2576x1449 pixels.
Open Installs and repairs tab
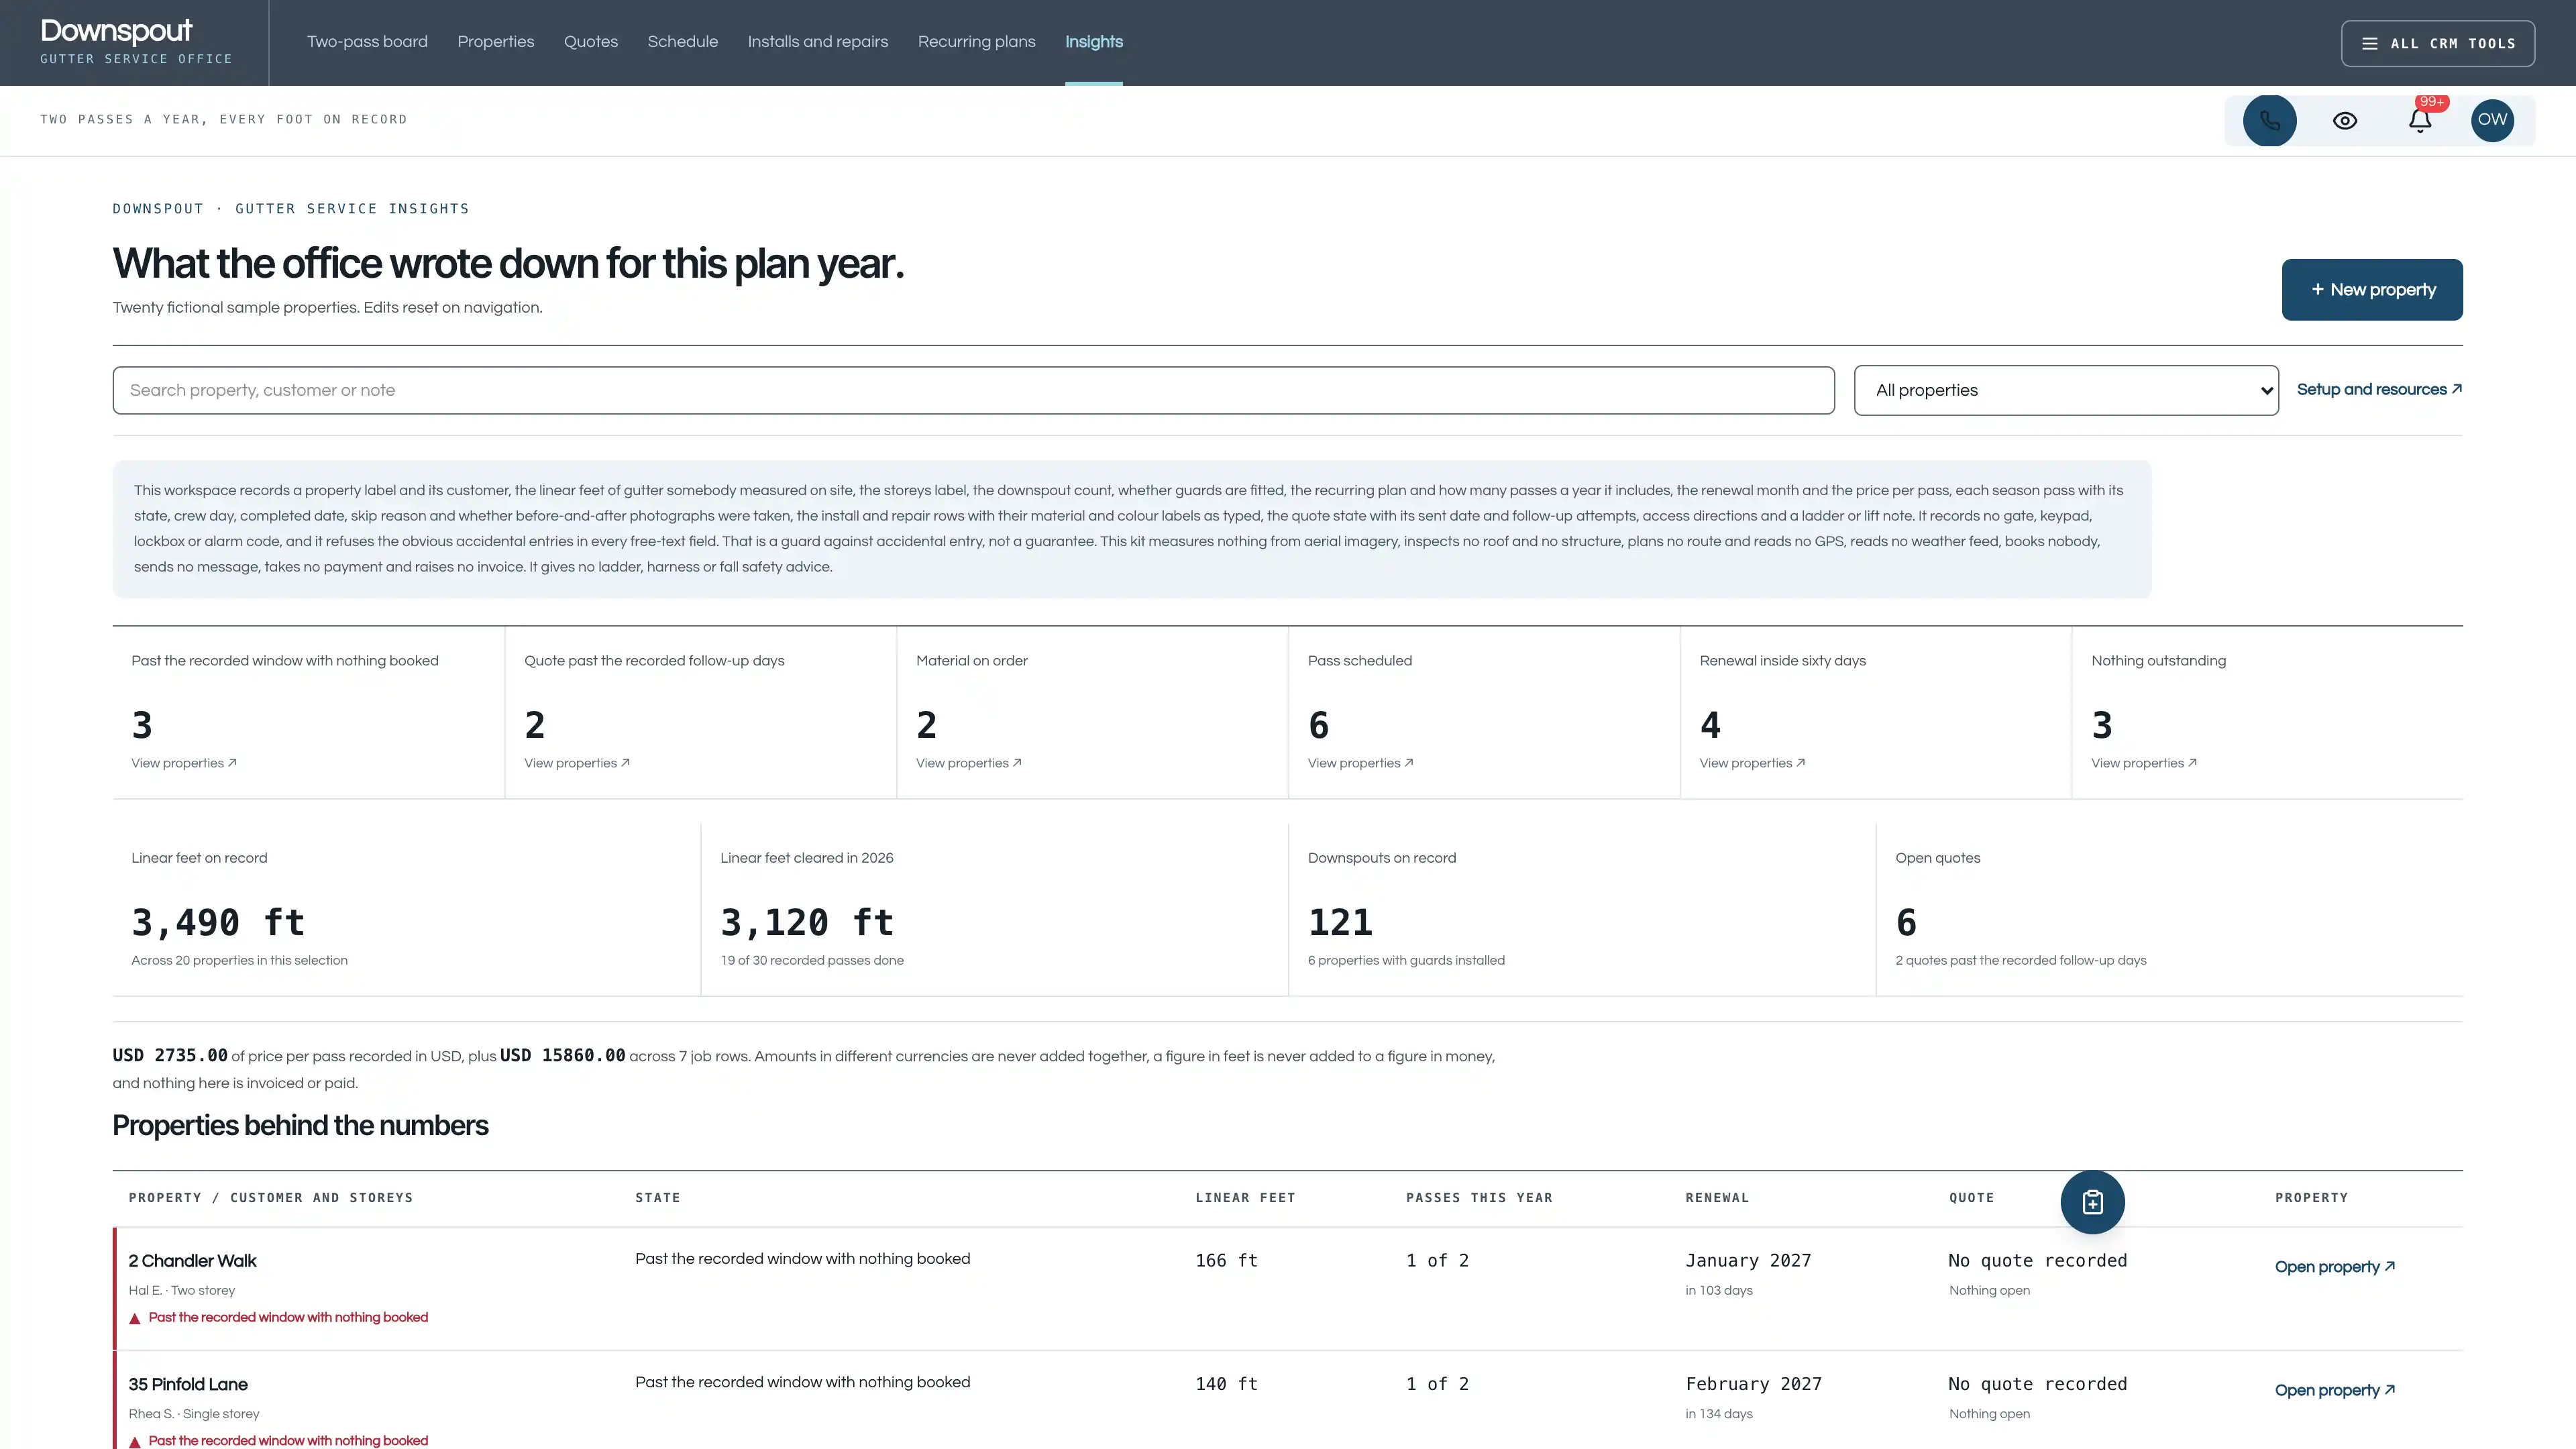818,42
